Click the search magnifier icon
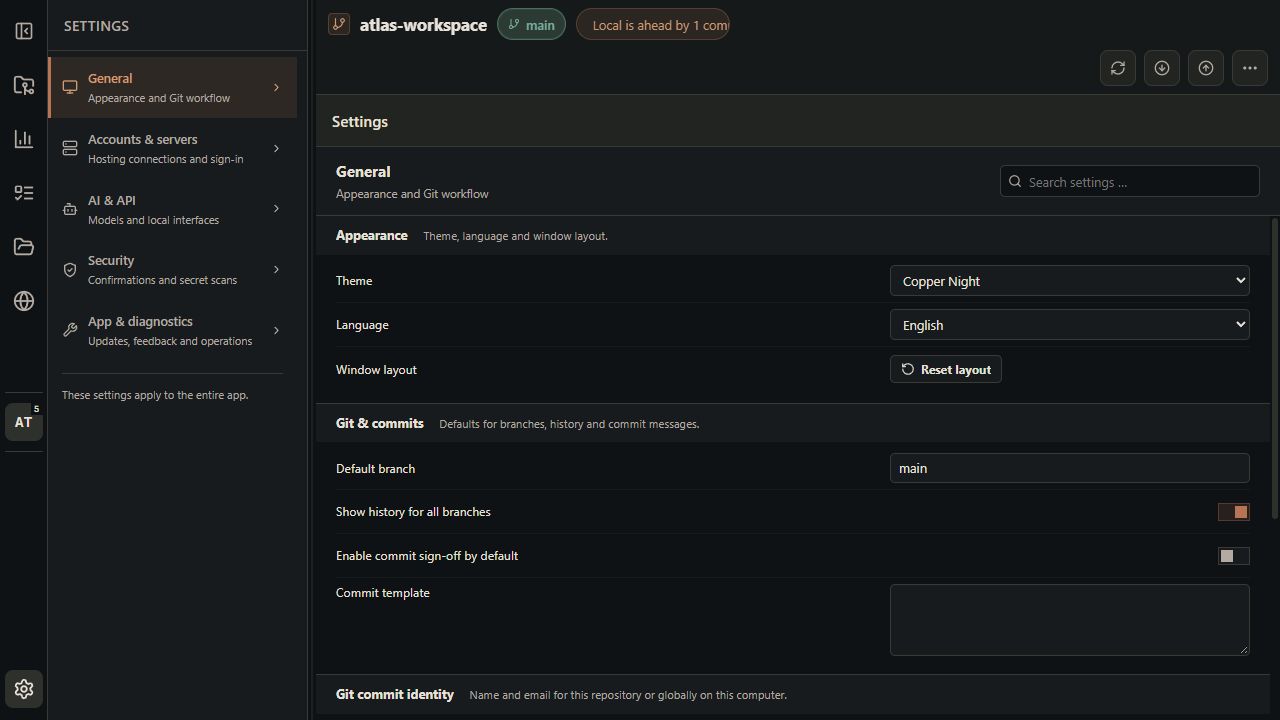This screenshot has width=1280, height=720. click(x=1015, y=181)
